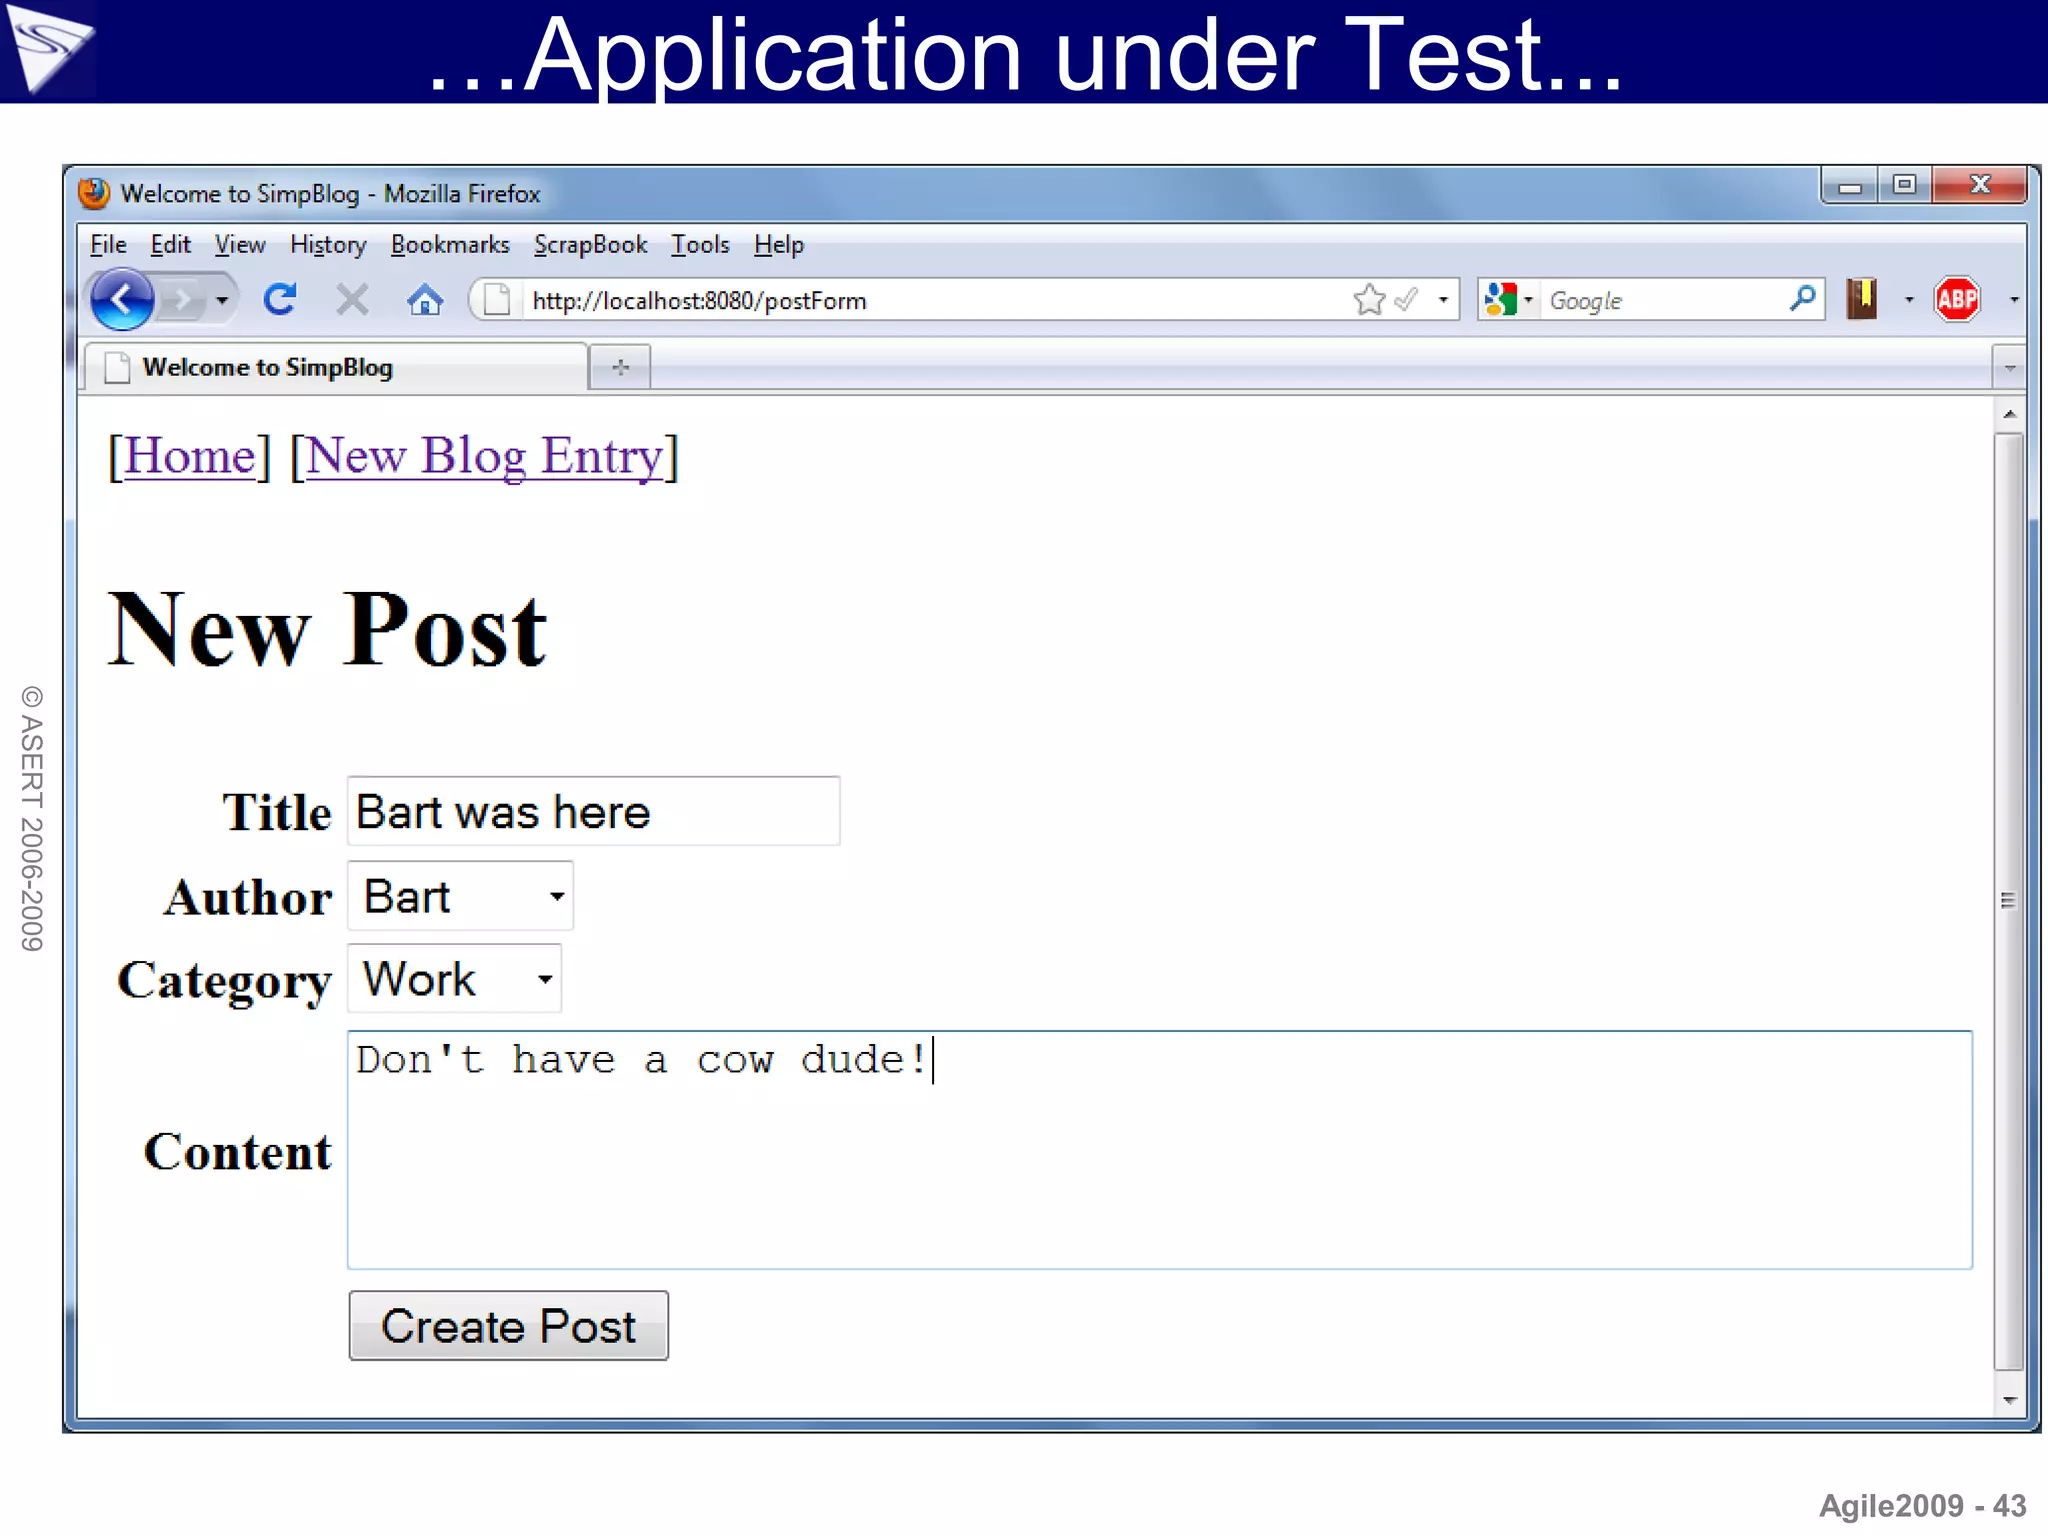
Task: Click the Title label
Action: click(x=277, y=812)
